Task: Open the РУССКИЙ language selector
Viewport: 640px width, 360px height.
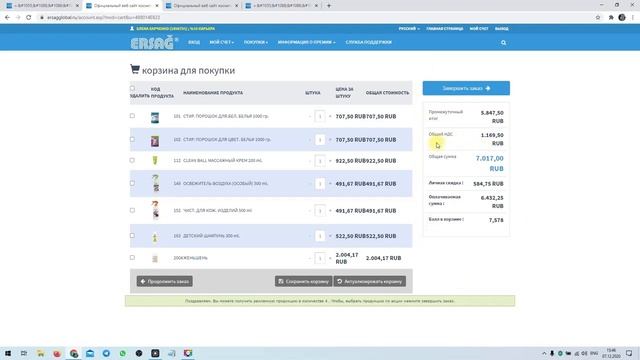Action: (409, 29)
